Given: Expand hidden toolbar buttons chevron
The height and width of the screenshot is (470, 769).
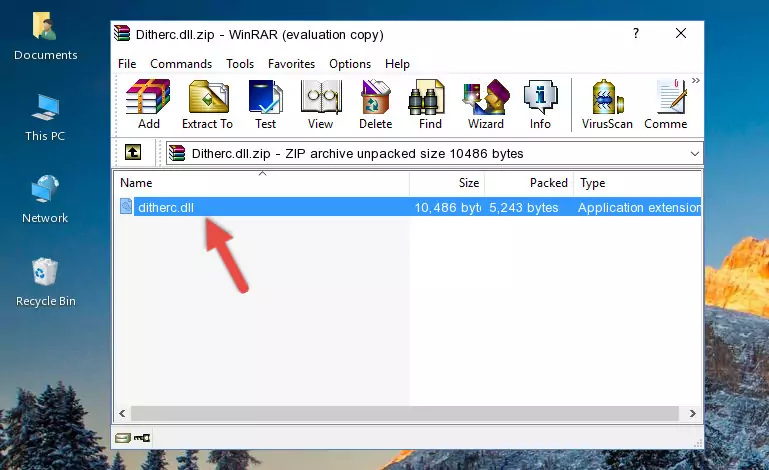Looking at the screenshot, I should [695, 80].
